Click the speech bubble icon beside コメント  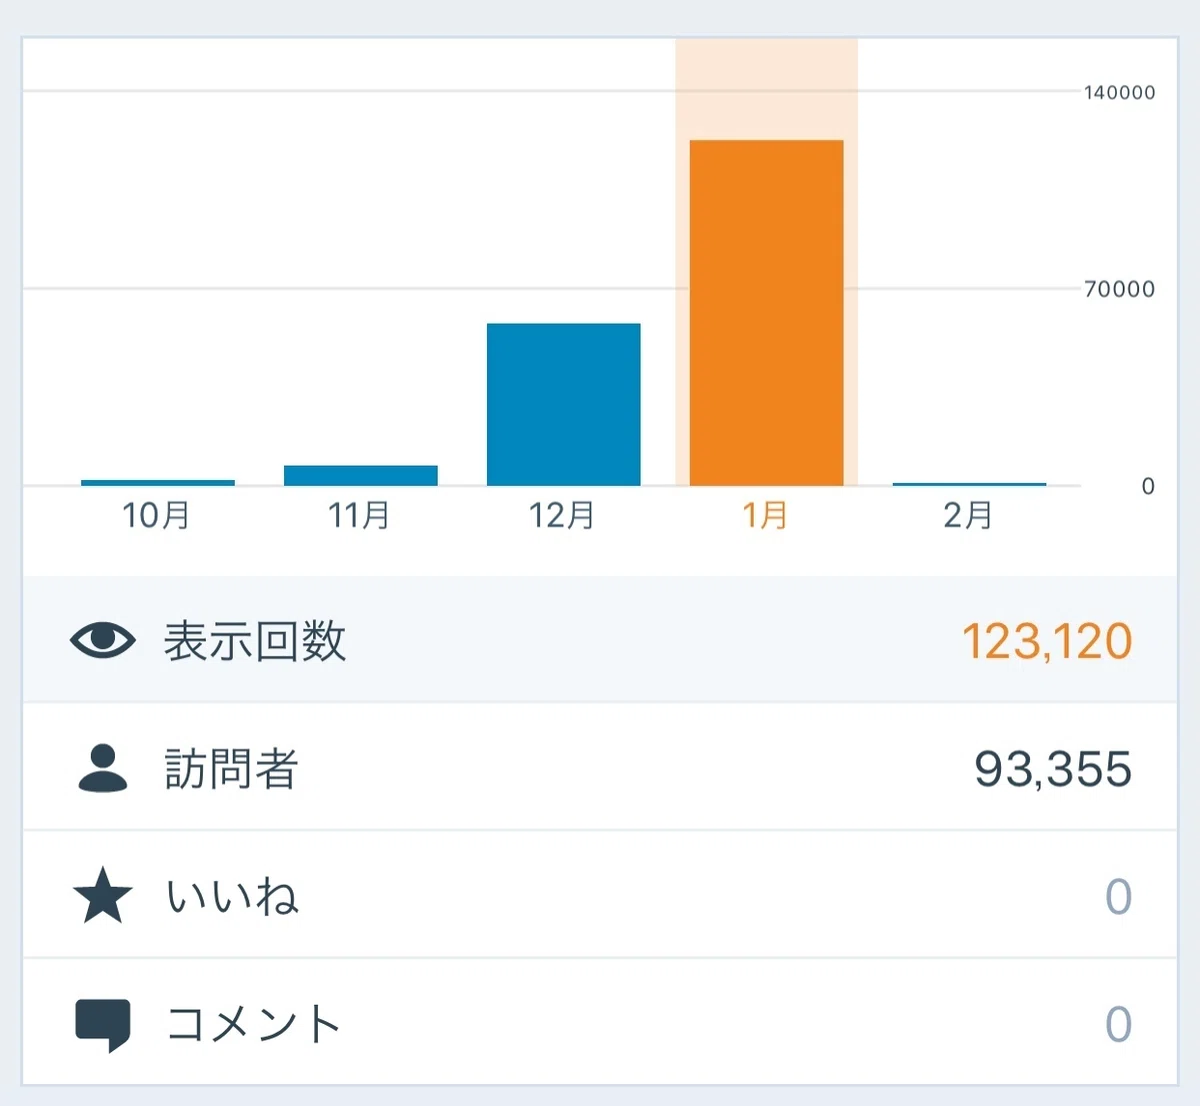pyautogui.click(x=103, y=1024)
